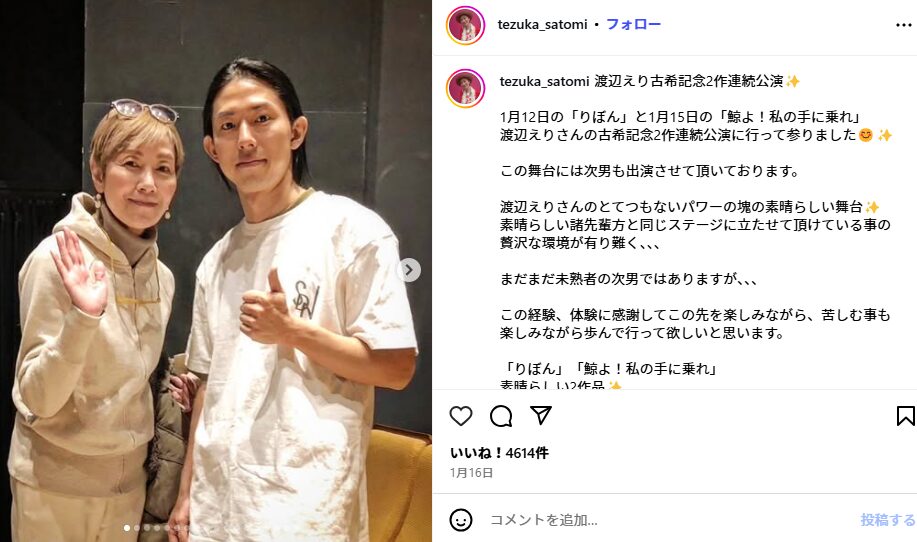View the いいね！4614件 likes list

(x=499, y=453)
